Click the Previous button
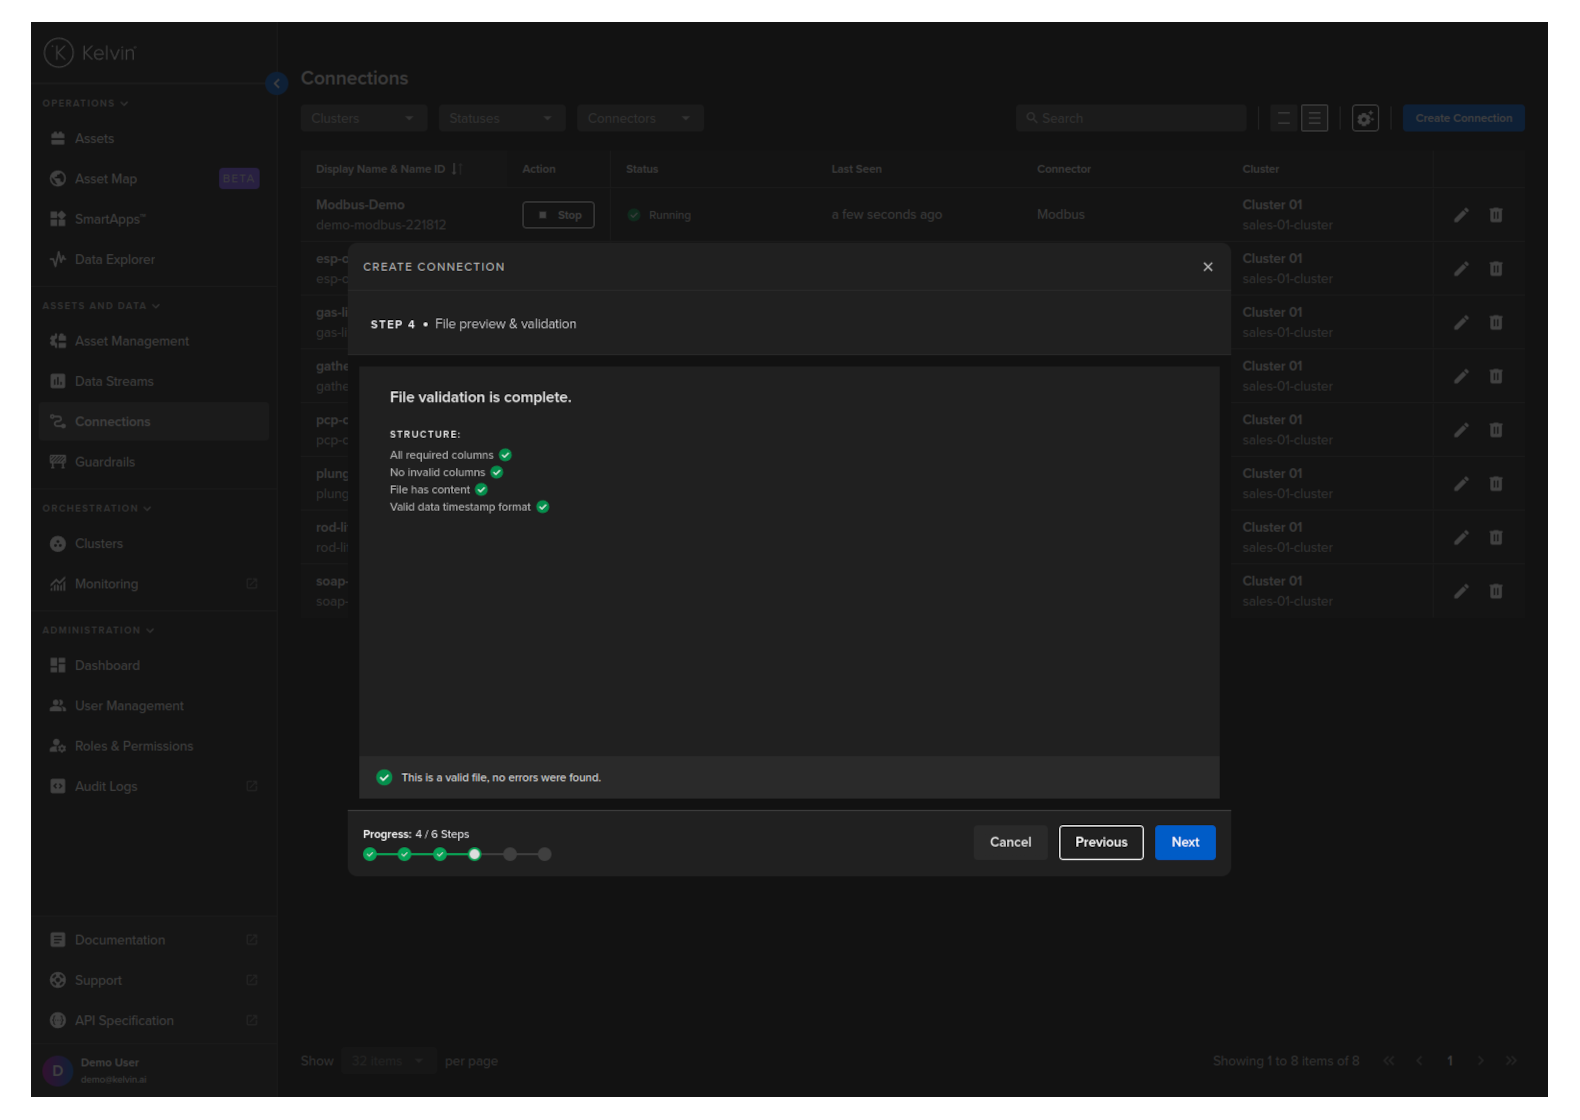 [1100, 842]
